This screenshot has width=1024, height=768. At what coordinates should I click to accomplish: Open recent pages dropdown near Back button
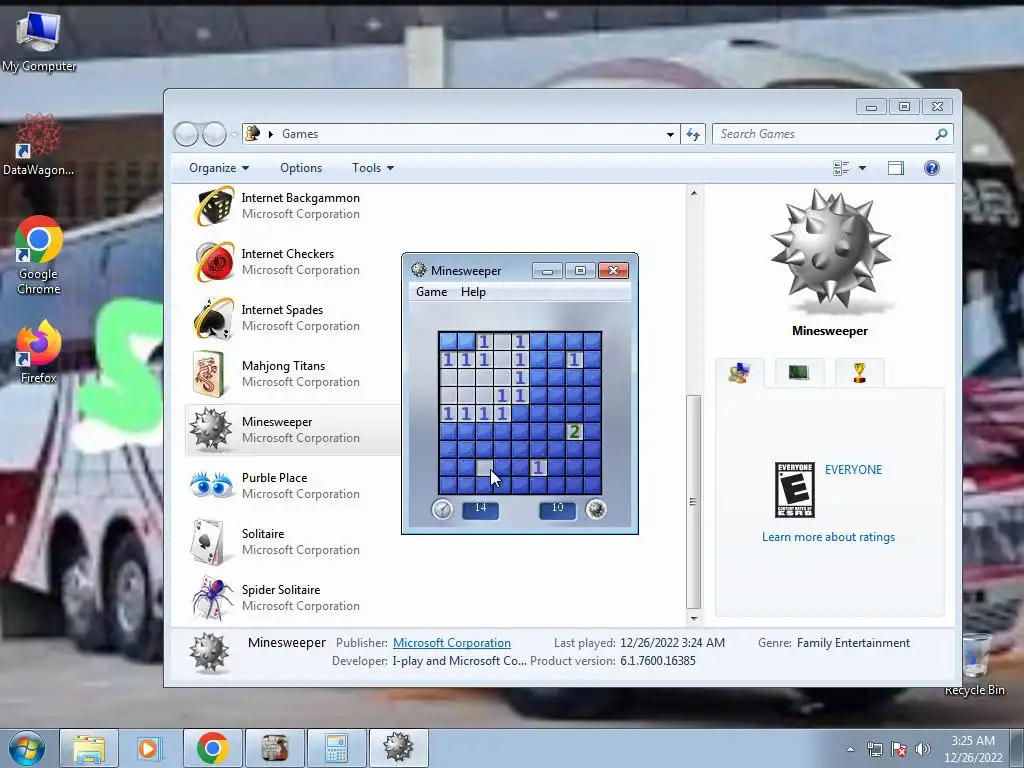click(x=234, y=135)
